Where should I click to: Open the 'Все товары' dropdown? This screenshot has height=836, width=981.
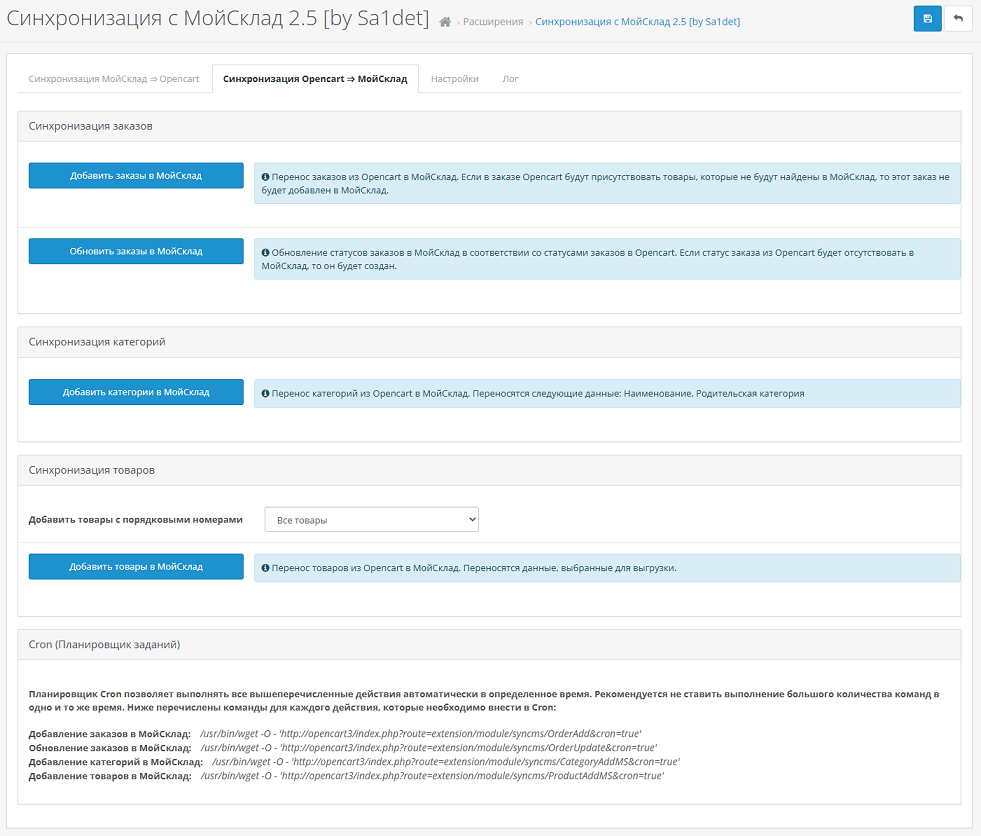click(372, 519)
